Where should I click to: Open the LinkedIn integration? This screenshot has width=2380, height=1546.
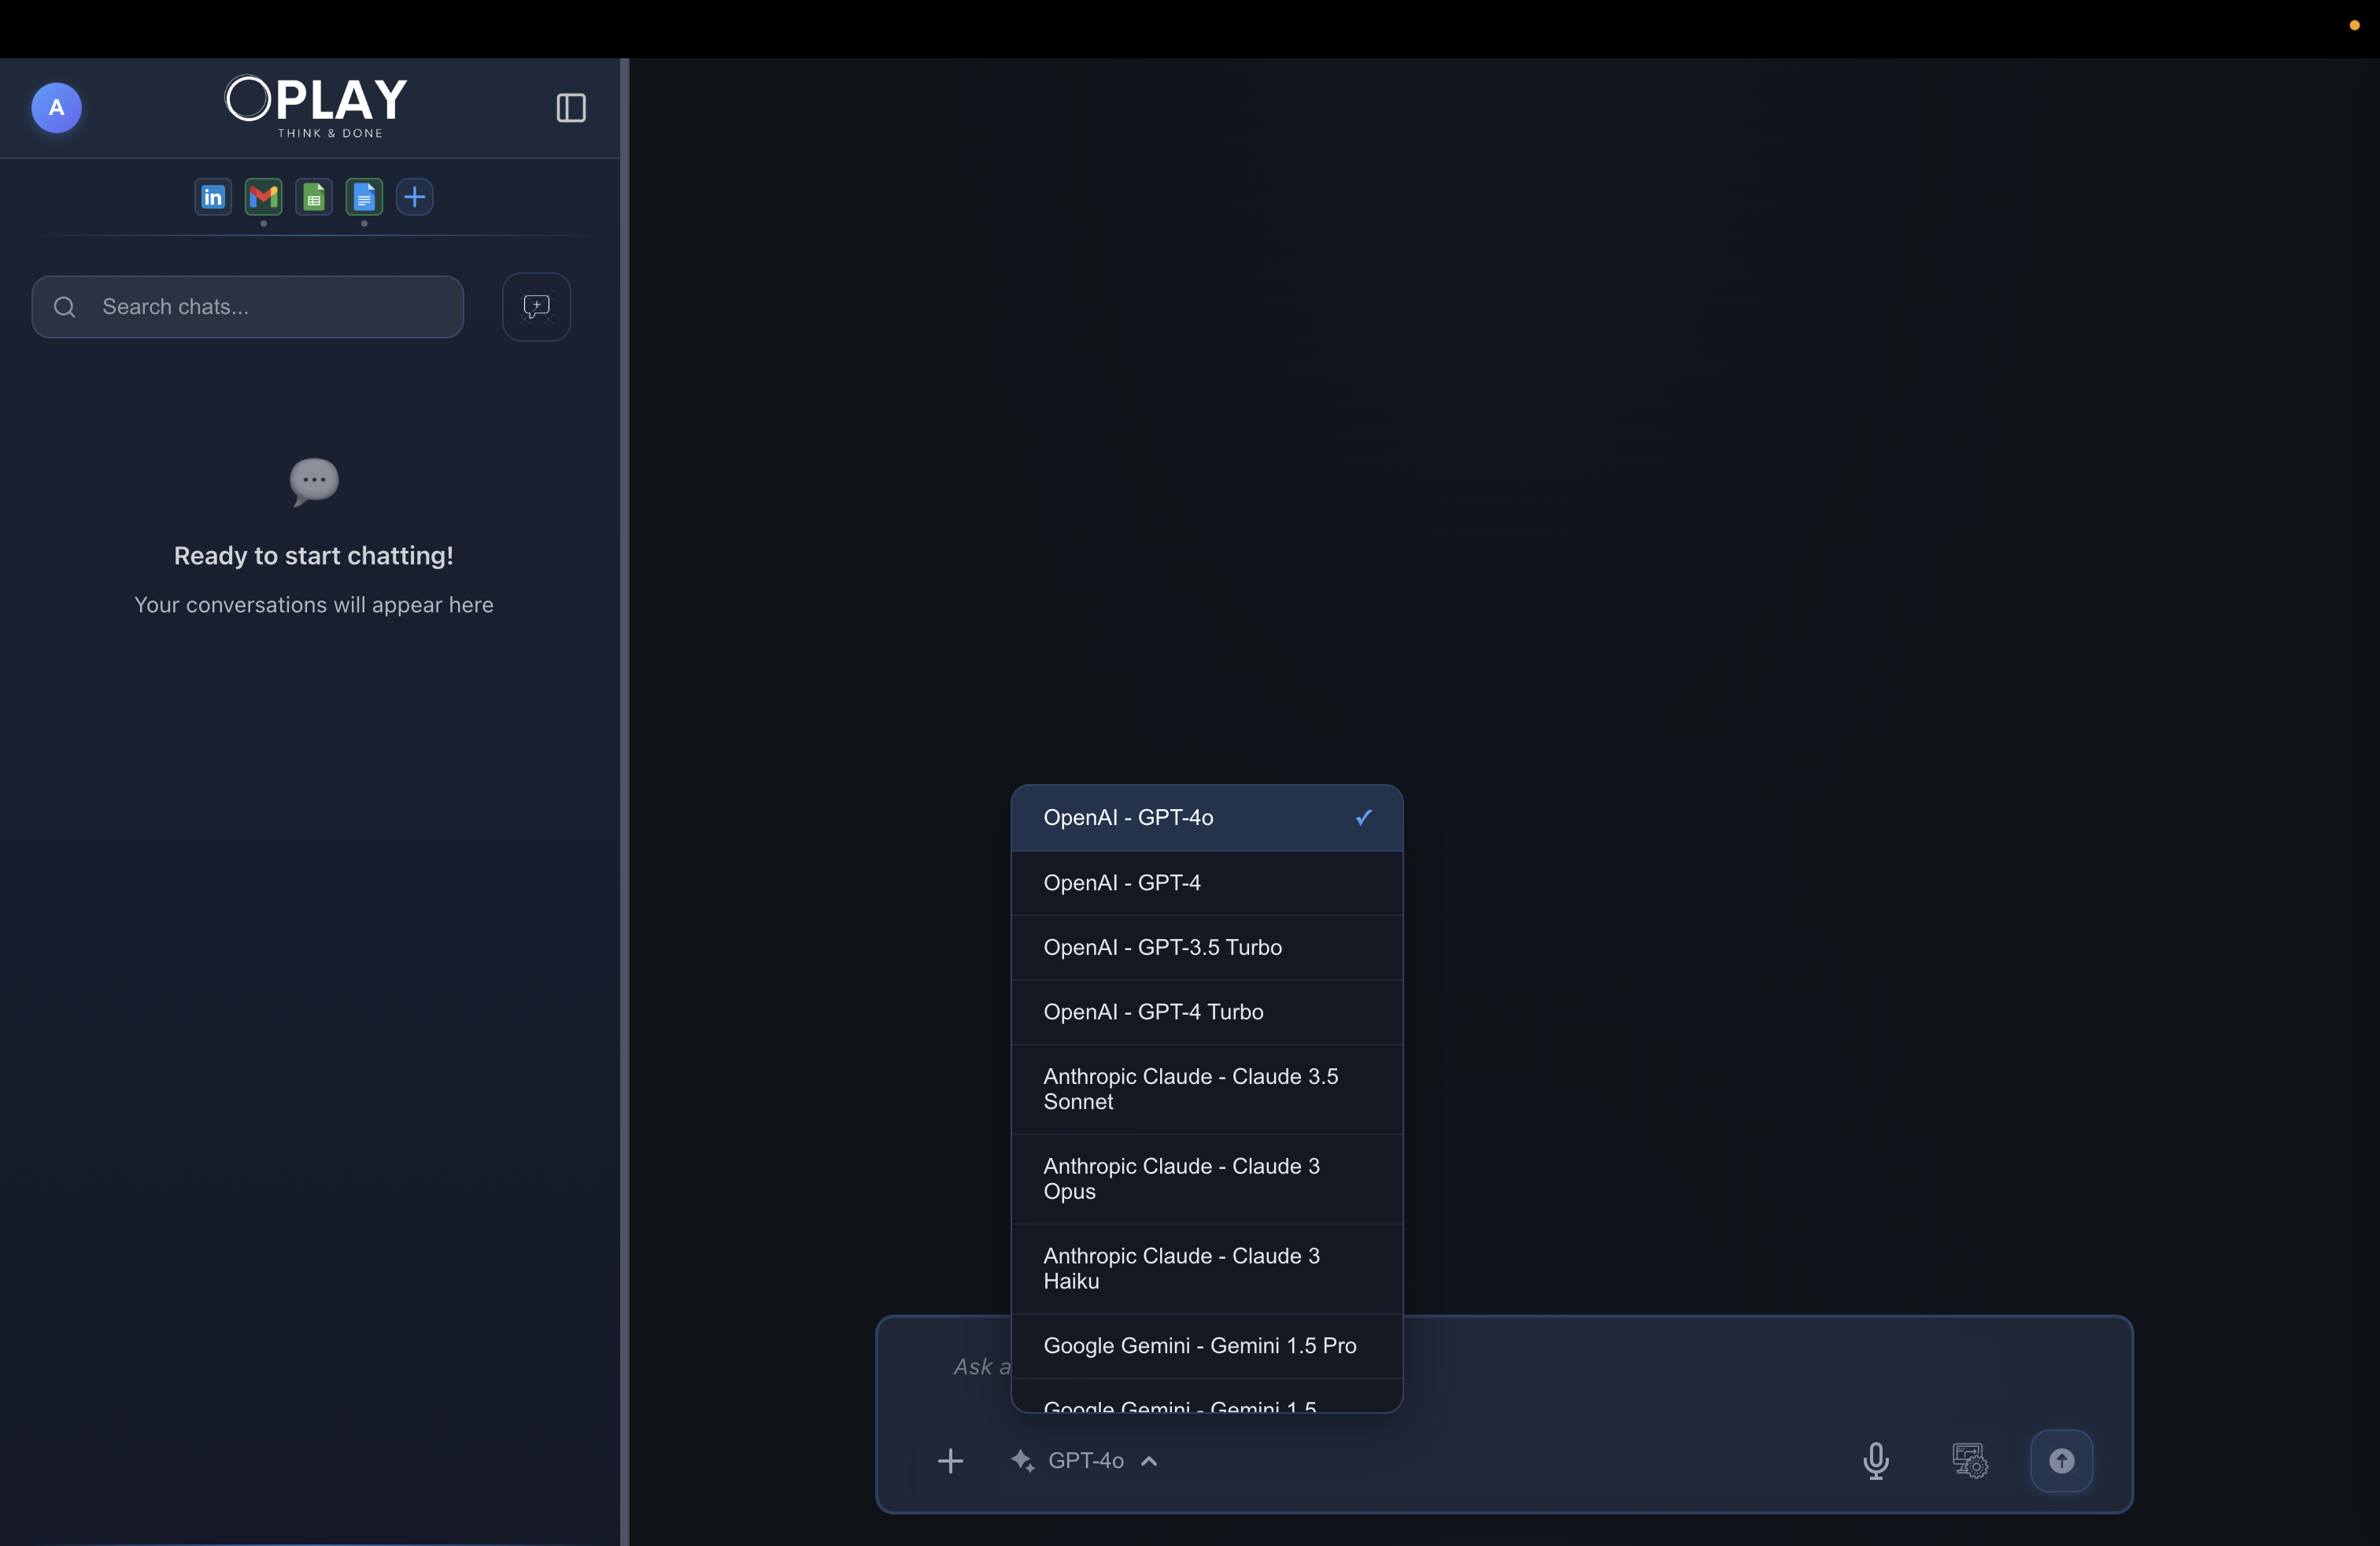tap(212, 197)
